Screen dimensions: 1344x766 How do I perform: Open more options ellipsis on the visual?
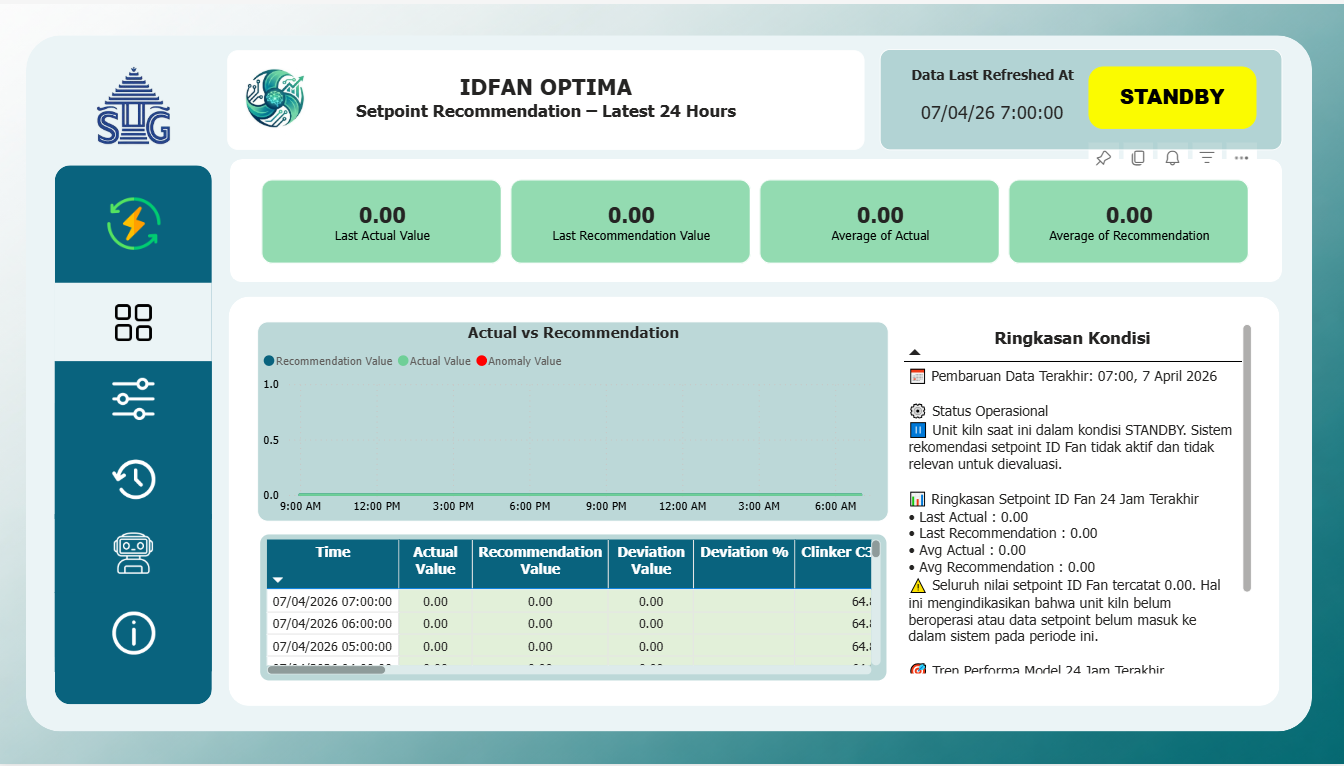1241,158
